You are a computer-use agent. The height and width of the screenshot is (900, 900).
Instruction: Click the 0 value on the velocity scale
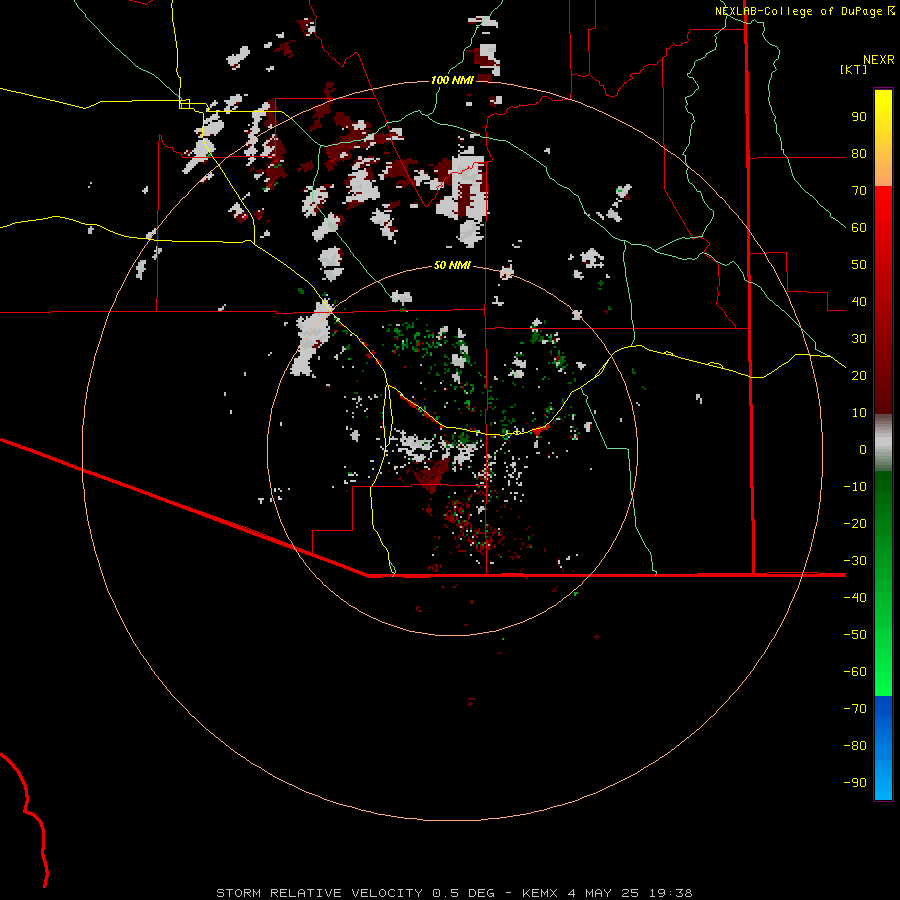863,449
